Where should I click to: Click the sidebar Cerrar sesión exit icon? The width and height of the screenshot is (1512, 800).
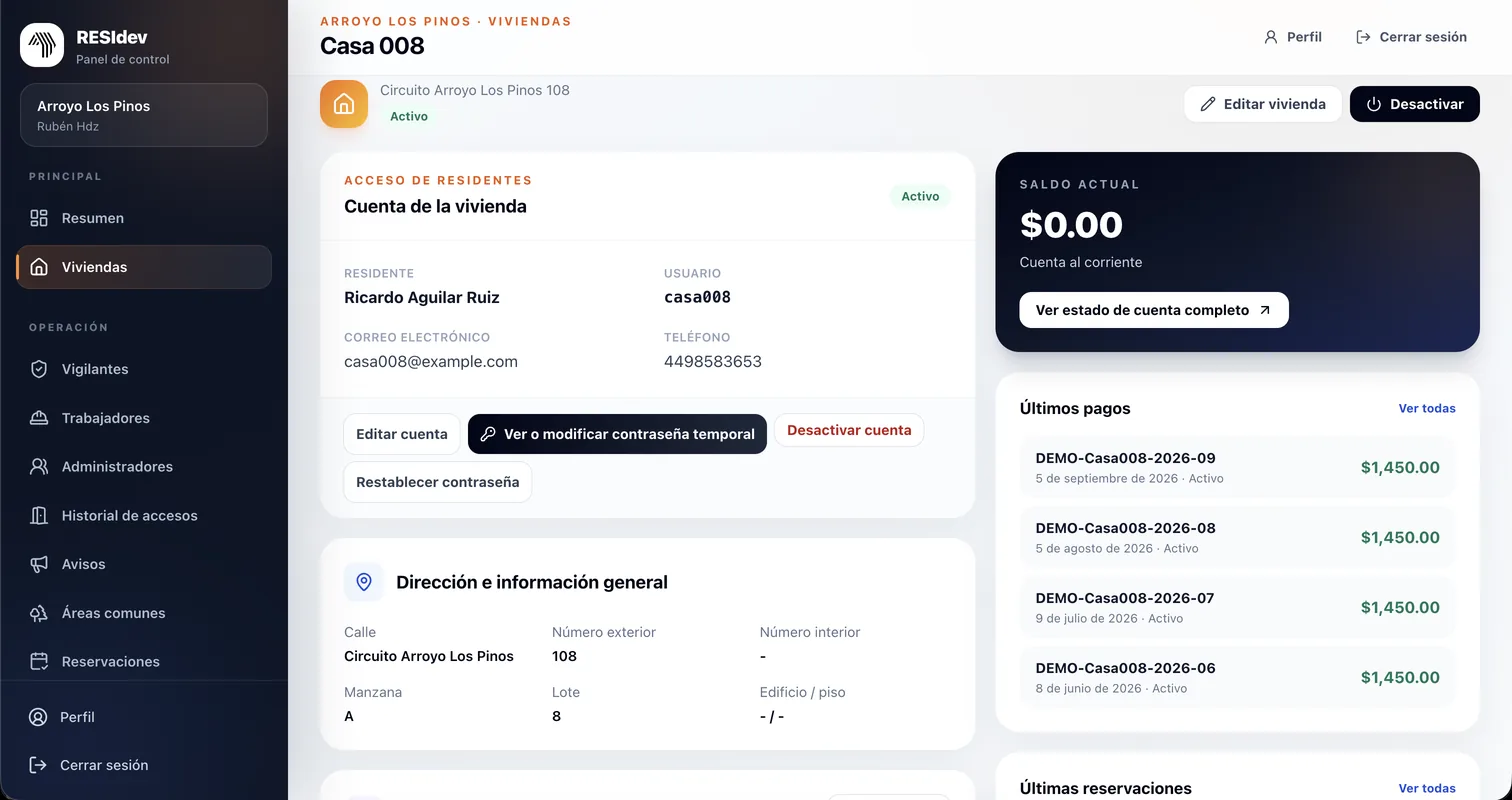(x=38, y=765)
